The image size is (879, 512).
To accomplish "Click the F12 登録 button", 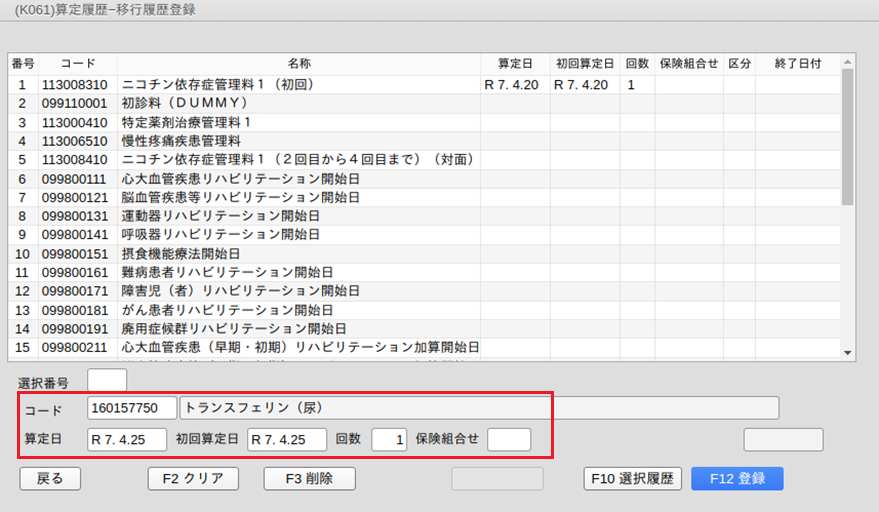I will click(x=736, y=479).
